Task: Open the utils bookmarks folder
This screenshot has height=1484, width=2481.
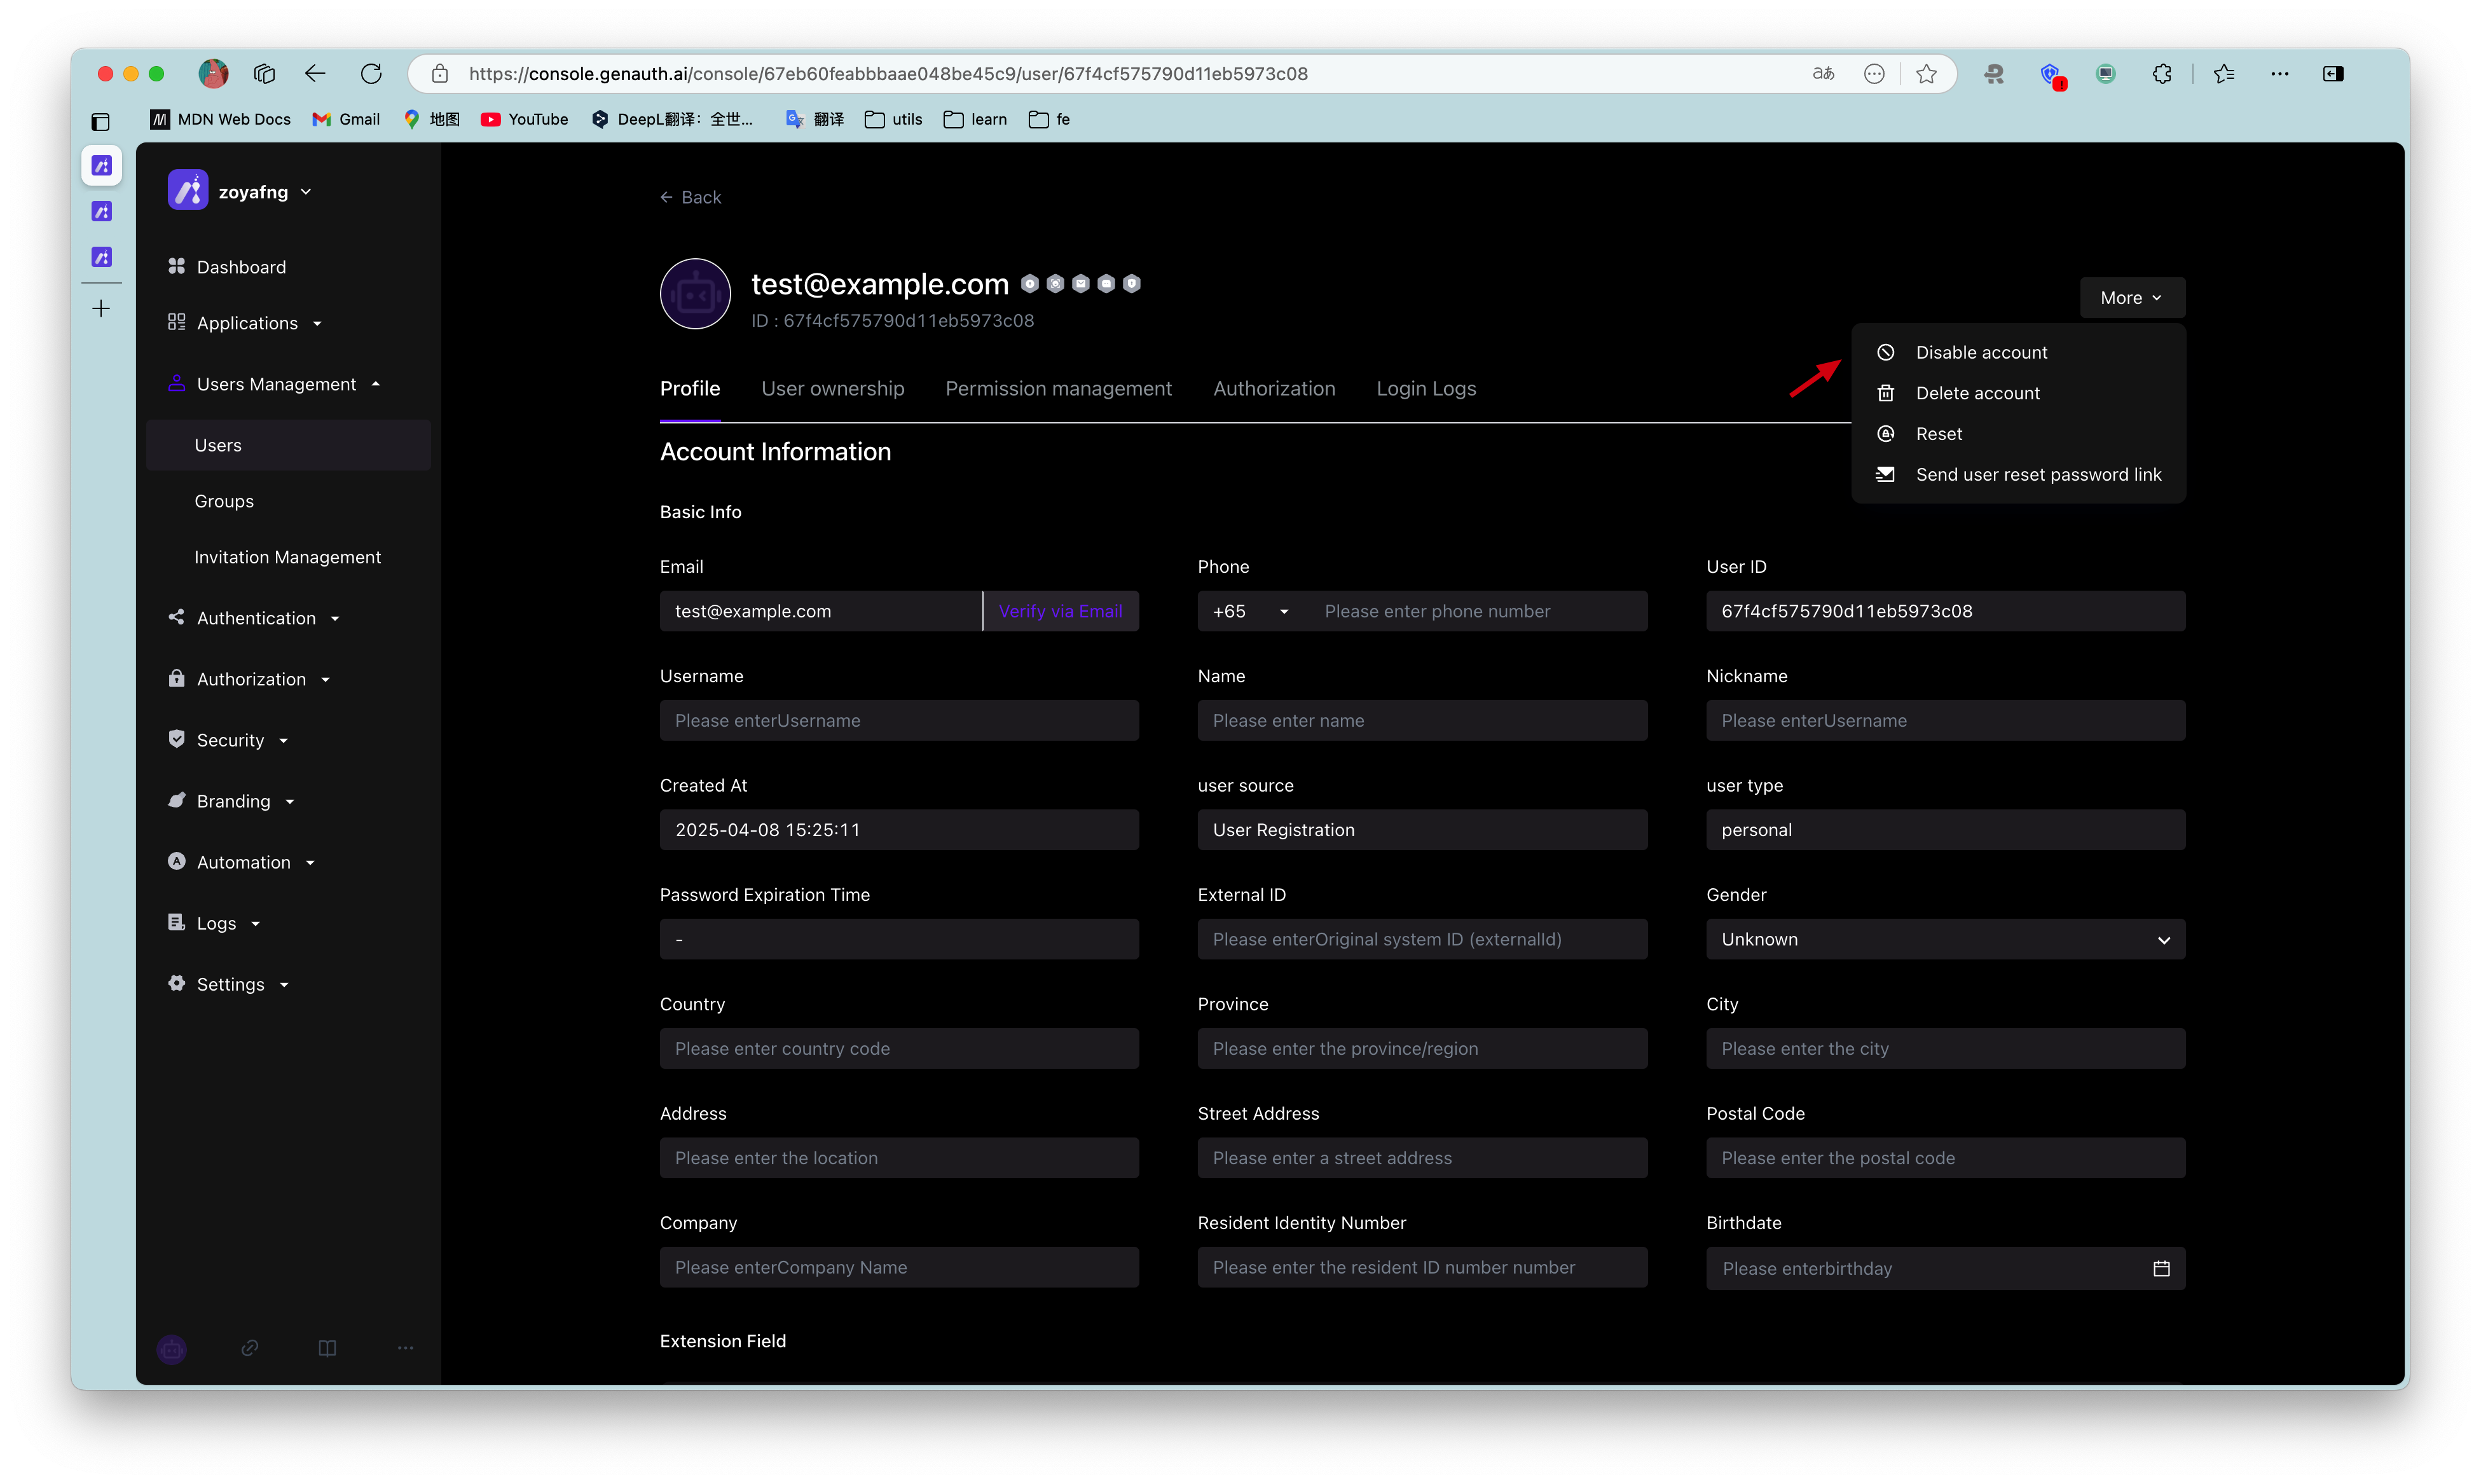Action: pyautogui.click(x=893, y=119)
